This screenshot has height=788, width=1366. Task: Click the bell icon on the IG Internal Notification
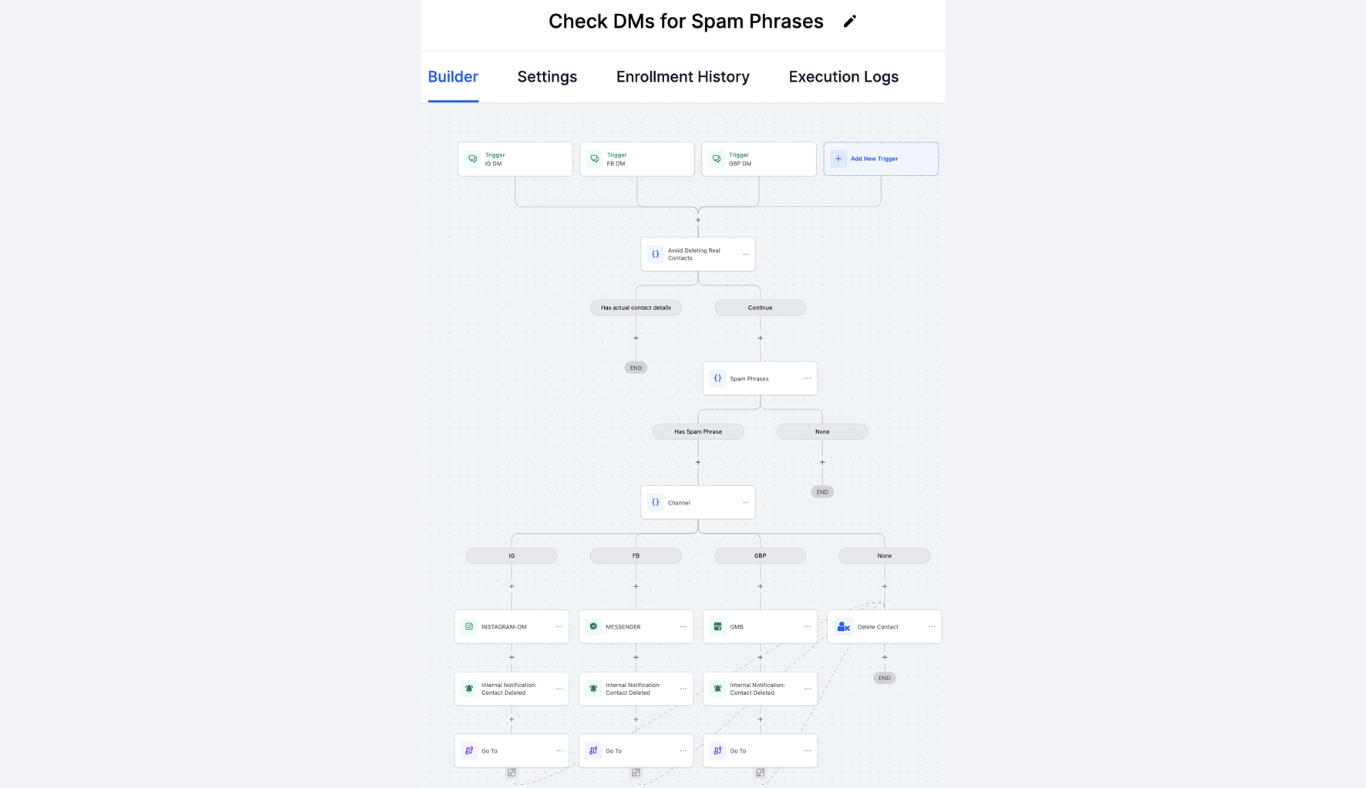pos(469,689)
